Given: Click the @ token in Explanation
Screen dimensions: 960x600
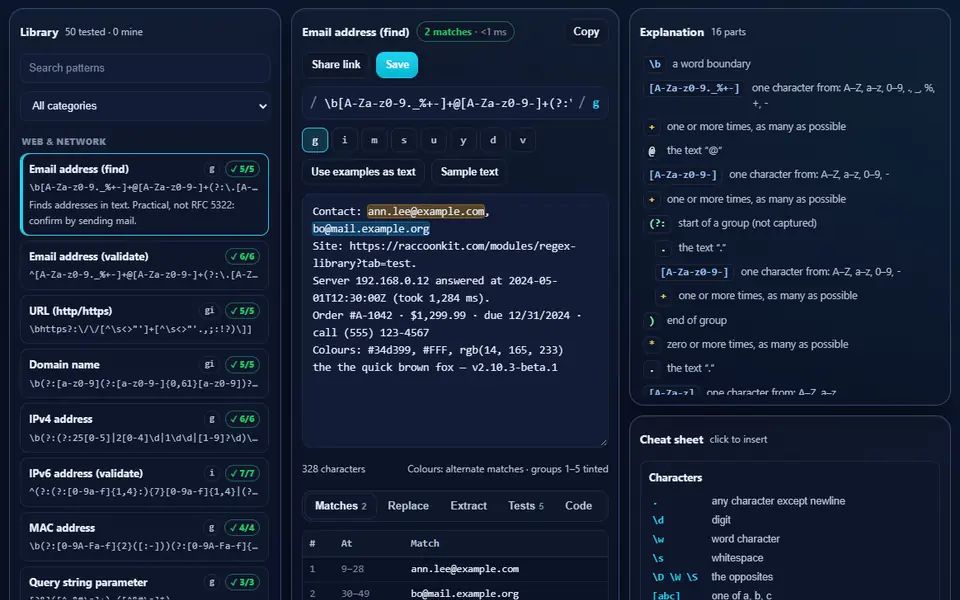Looking at the screenshot, I should click(651, 151).
